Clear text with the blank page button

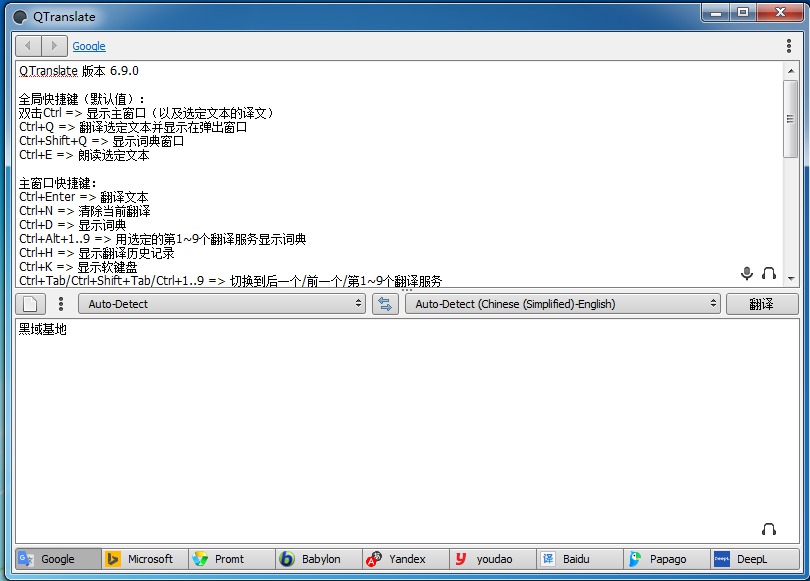pos(30,304)
